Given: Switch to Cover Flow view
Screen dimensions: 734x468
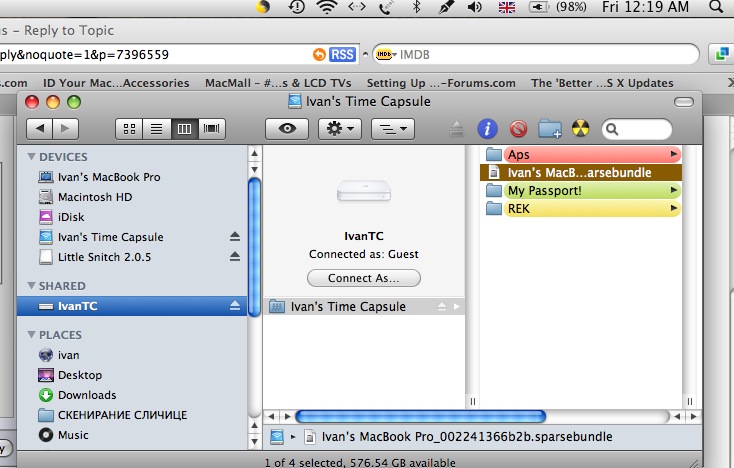Looking at the screenshot, I should pos(212,129).
